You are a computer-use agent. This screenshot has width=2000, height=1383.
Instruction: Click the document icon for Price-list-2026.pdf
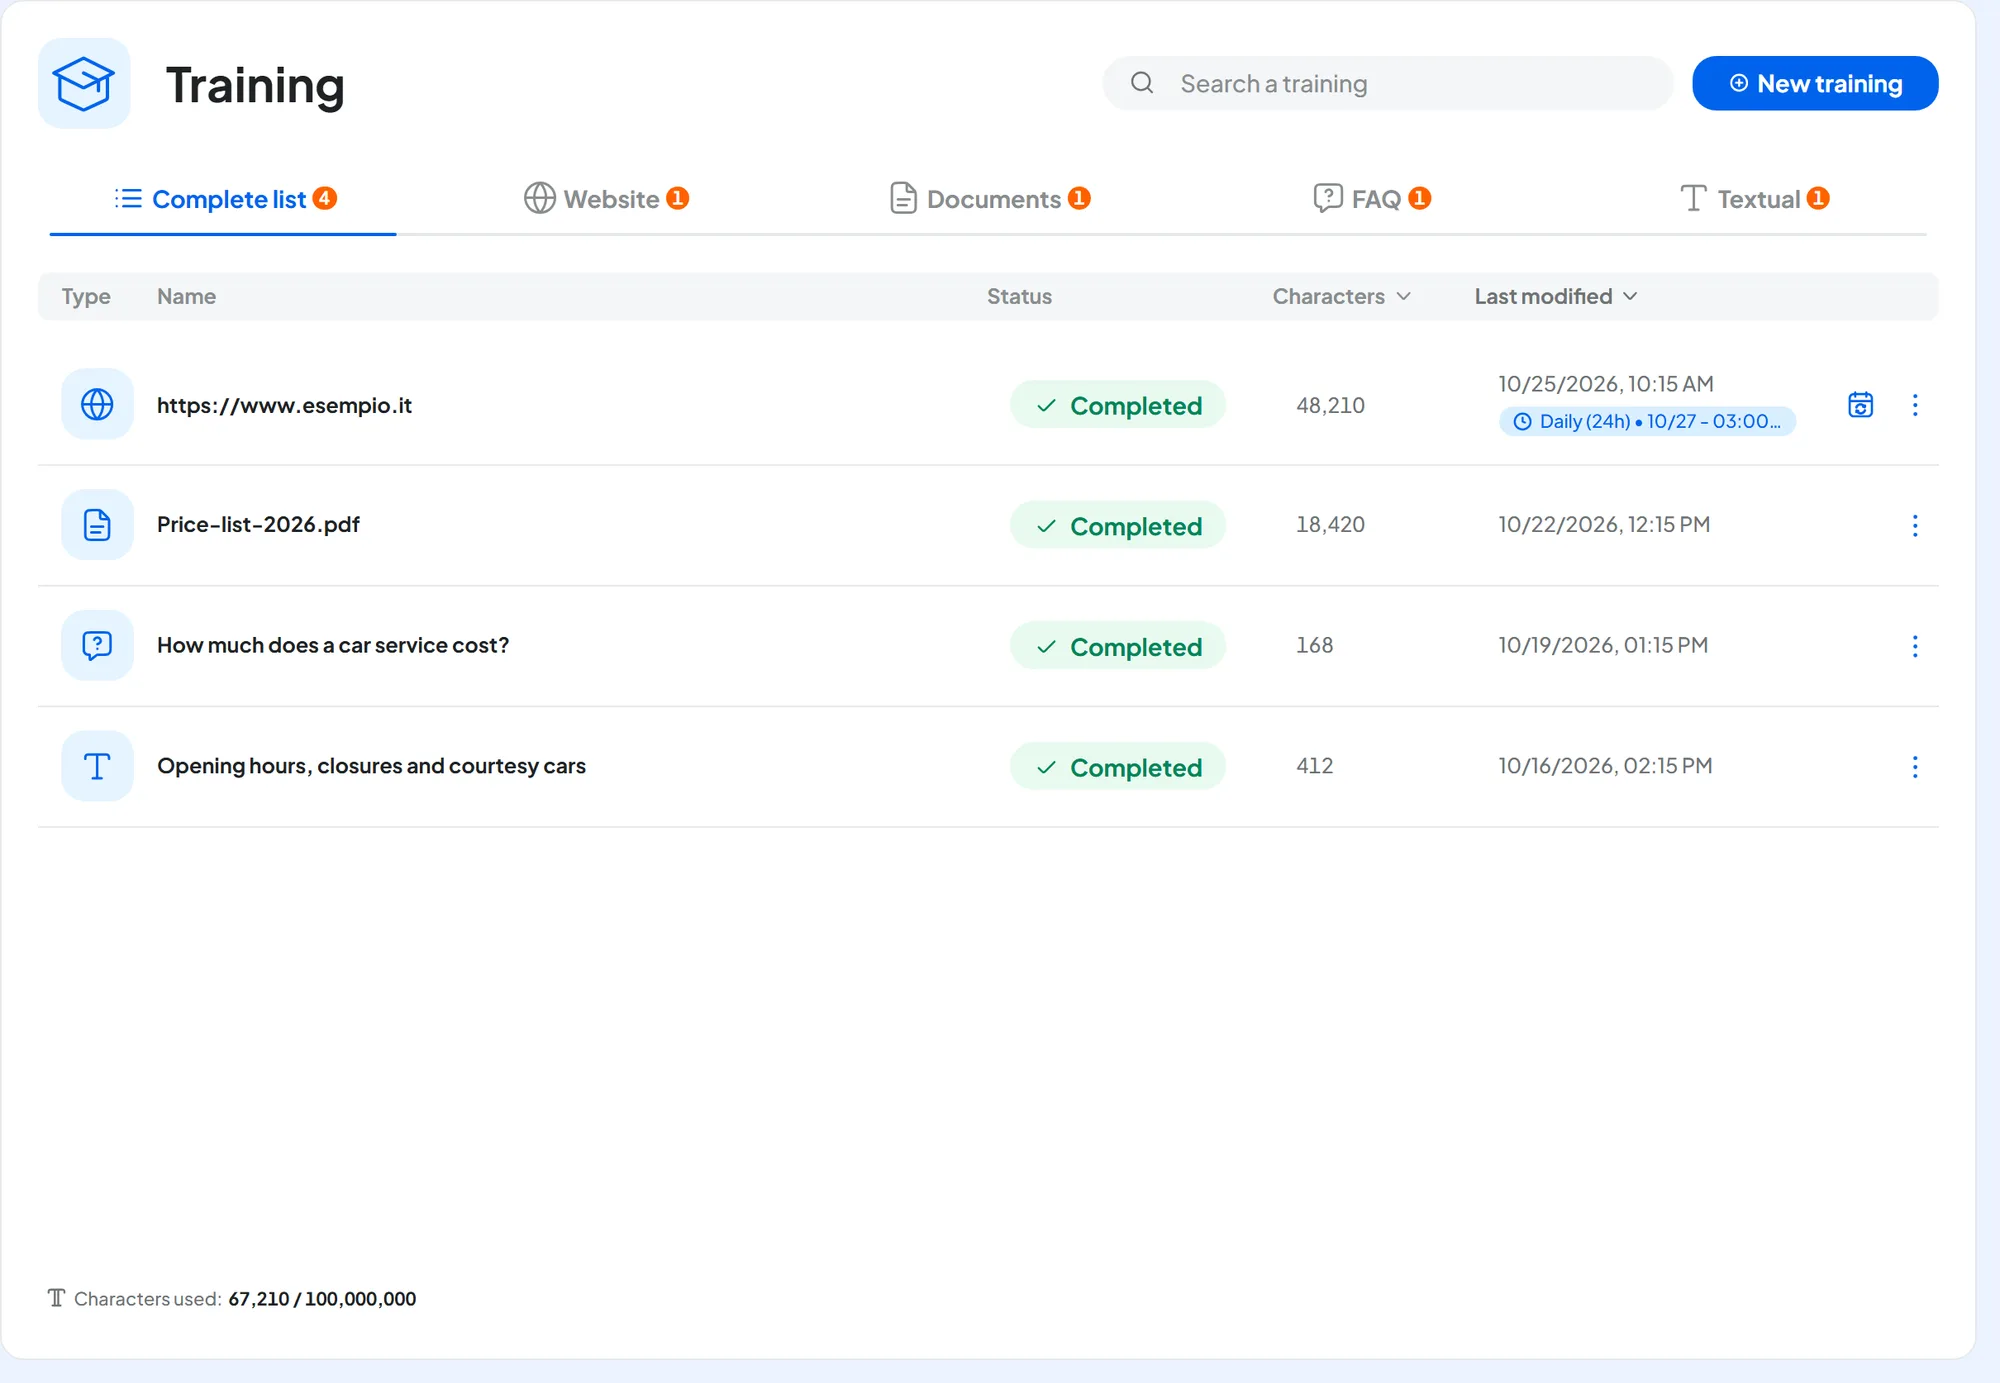pyautogui.click(x=97, y=525)
